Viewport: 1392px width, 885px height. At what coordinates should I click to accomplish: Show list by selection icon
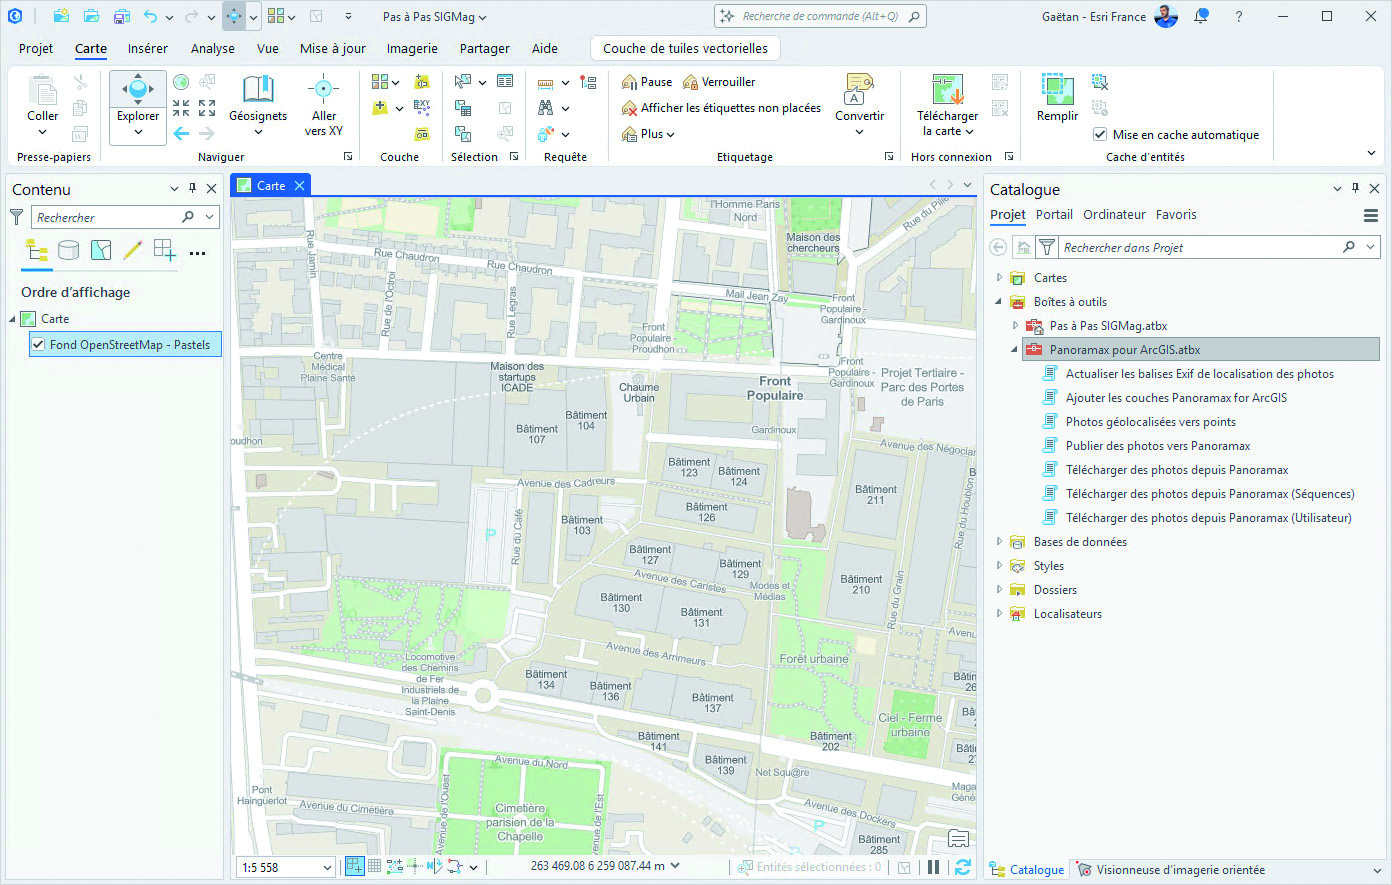[x=101, y=250]
